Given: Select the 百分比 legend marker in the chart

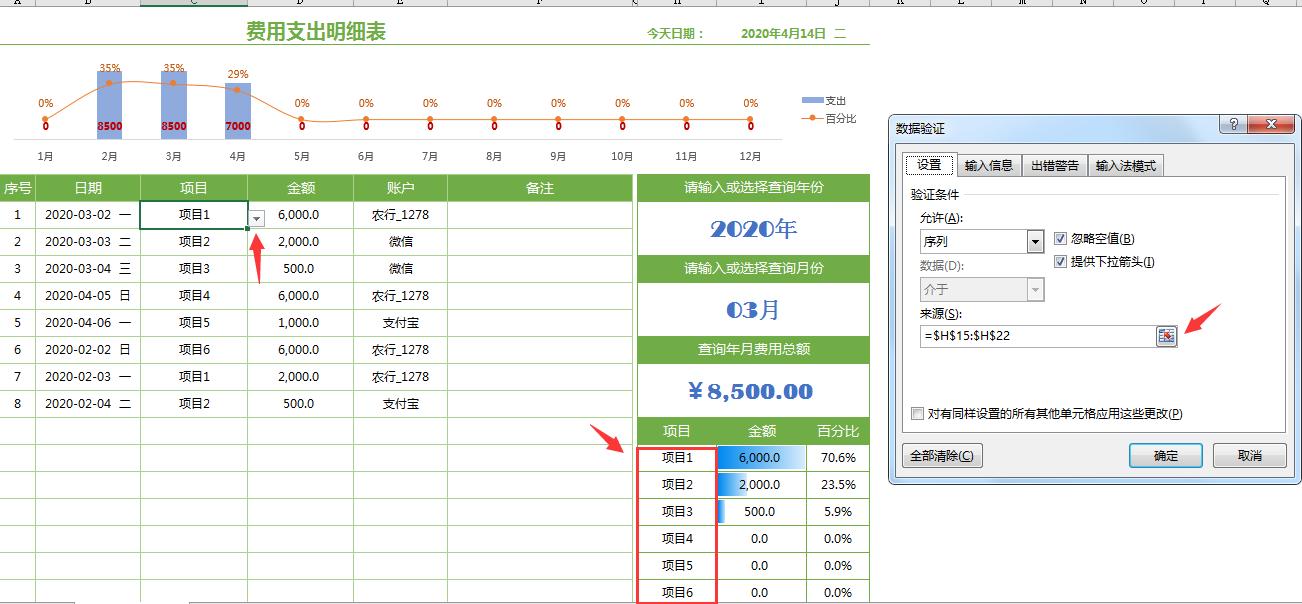Looking at the screenshot, I should (x=810, y=117).
